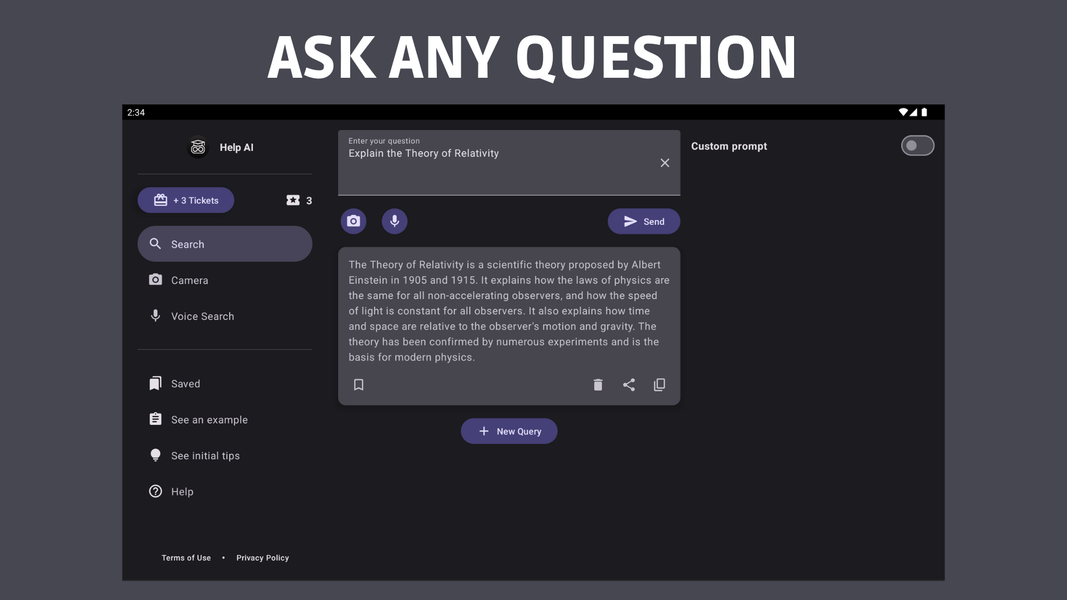Open Camera from the sidebar
Viewport: 1067px width, 600px height.
pyautogui.click(x=189, y=281)
